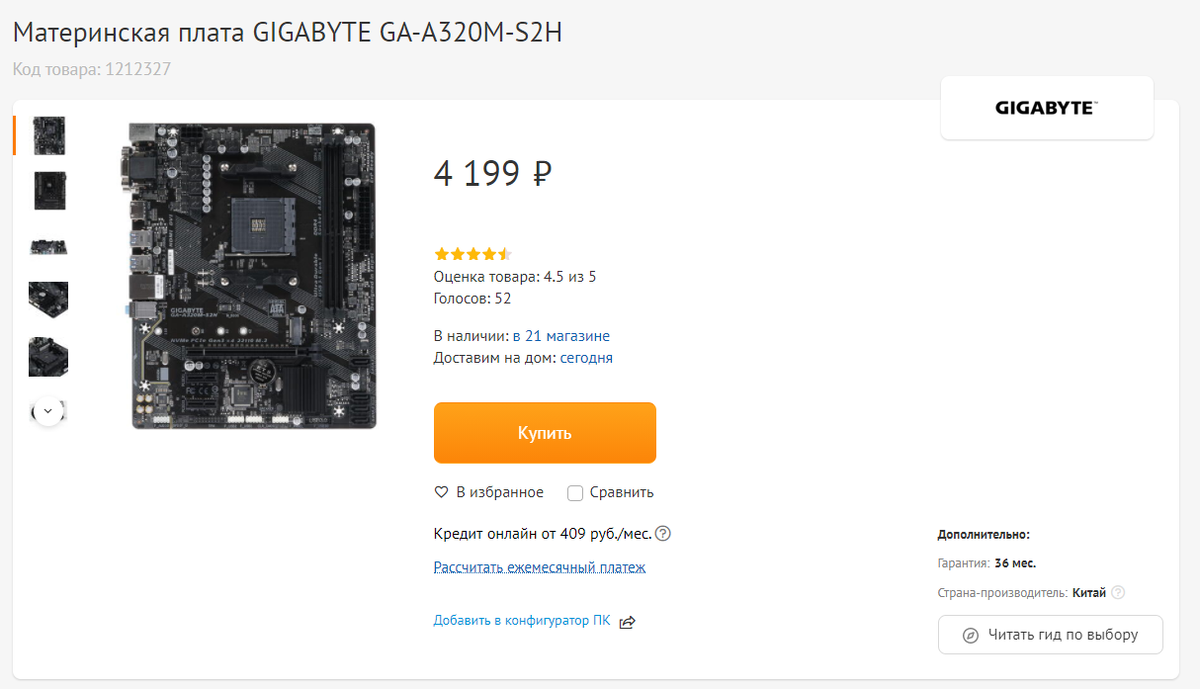This screenshot has height=689, width=1200.
Task: Click the orange Купить button
Action: click(x=545, y=433)
